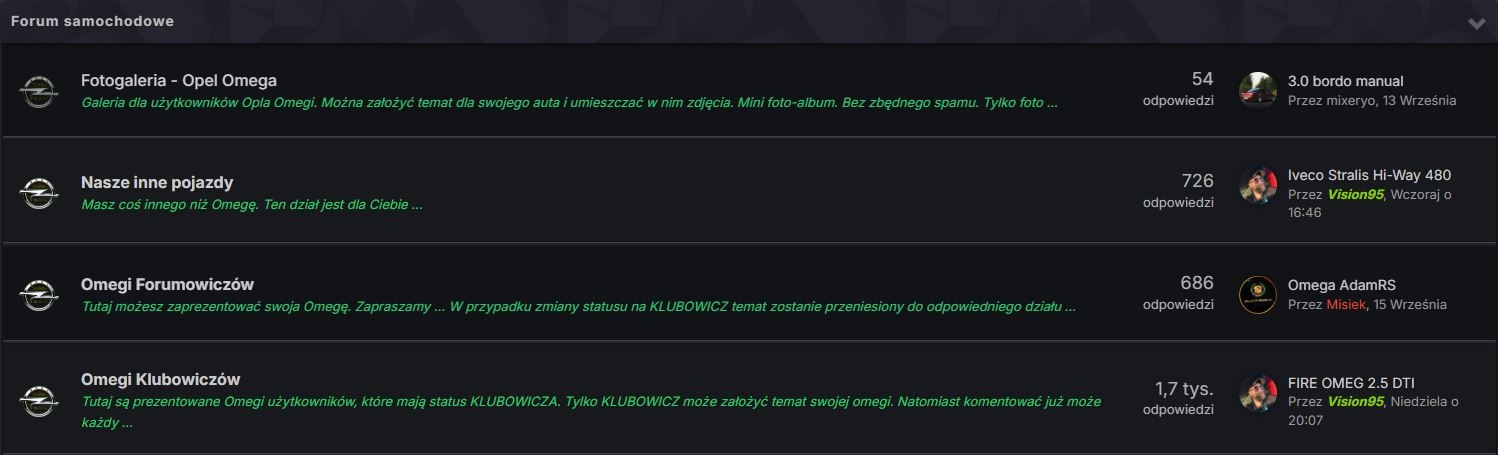The width and height of the screenshot is (1498, 455).
Task: Open the Fotogaleria - Opel Omega forum
Action: point(179,80)
